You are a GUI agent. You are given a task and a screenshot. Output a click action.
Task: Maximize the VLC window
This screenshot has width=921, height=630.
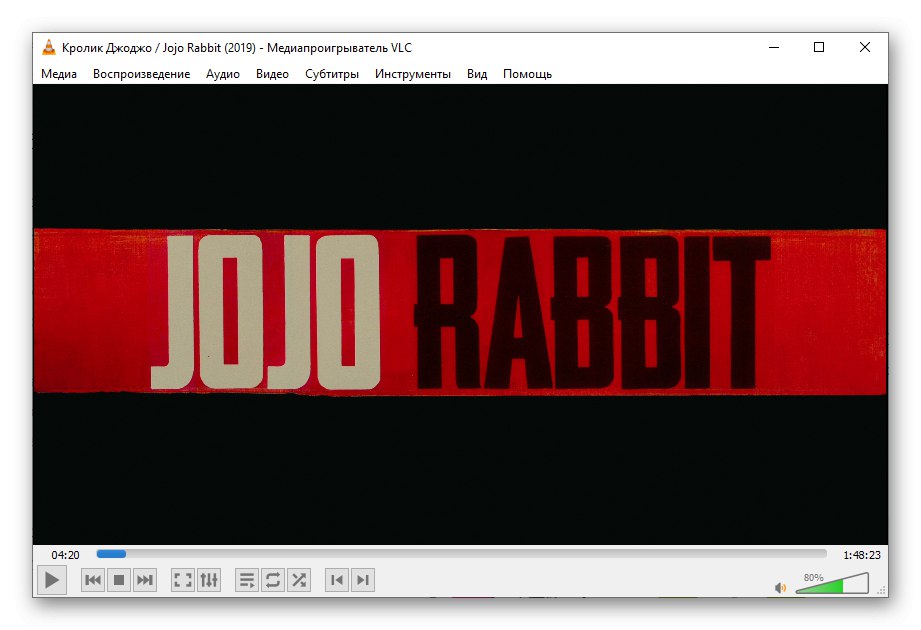tap(819, 47)
